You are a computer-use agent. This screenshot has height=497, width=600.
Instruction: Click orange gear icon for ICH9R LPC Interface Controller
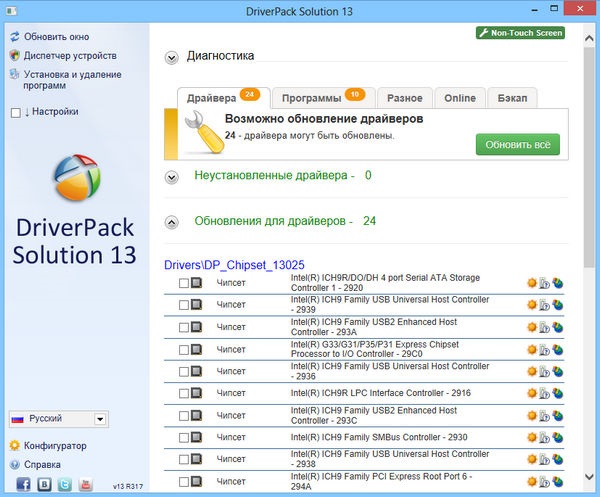coord(532,393)
